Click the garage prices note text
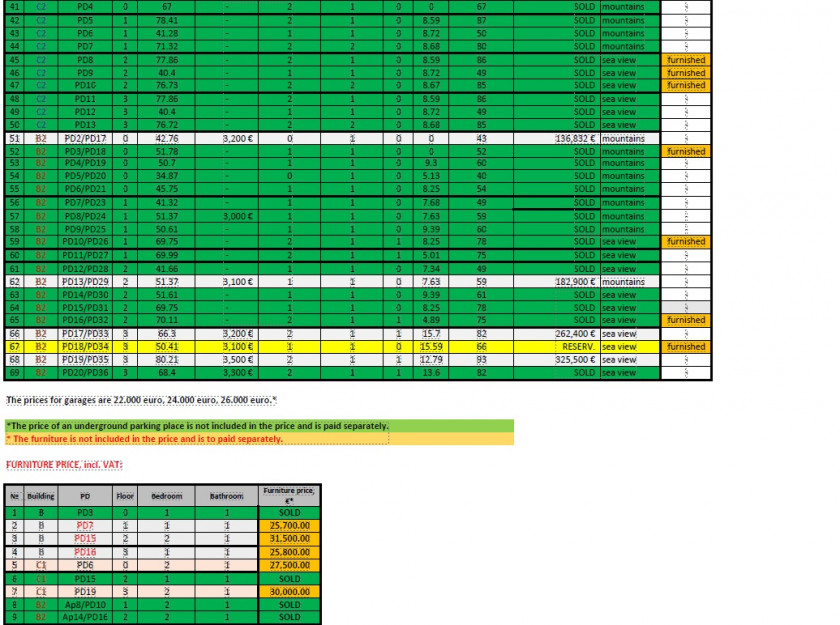Viewport: 840px width, 625px height. click(141, 400)
